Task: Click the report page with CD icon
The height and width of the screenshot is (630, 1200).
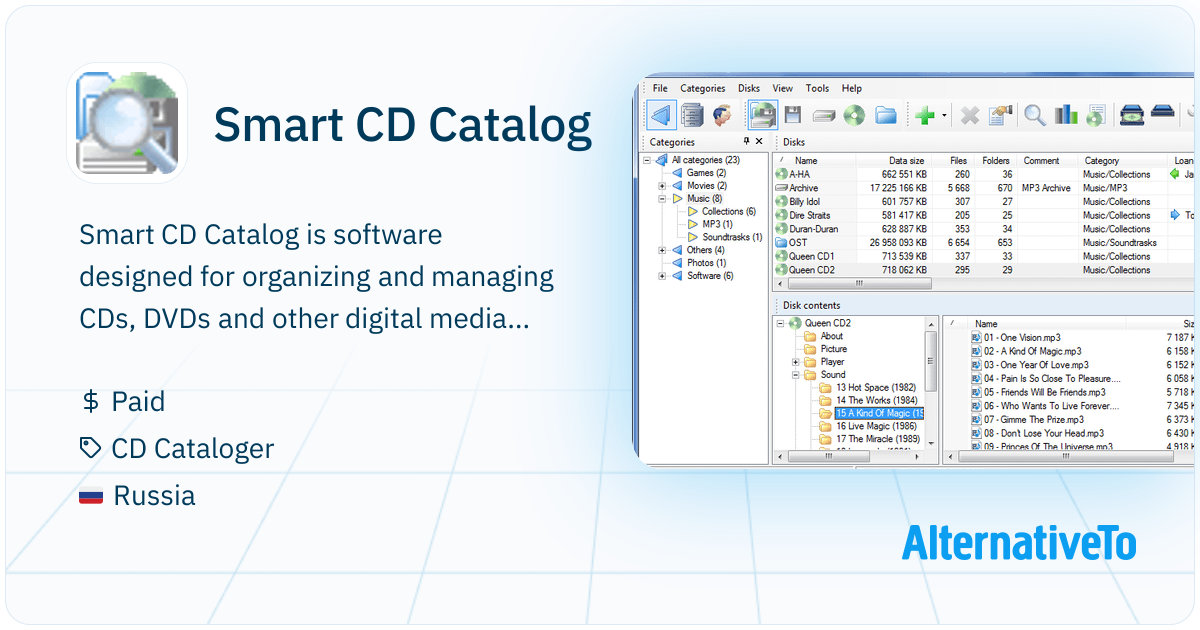Action: click(1095, 115)
